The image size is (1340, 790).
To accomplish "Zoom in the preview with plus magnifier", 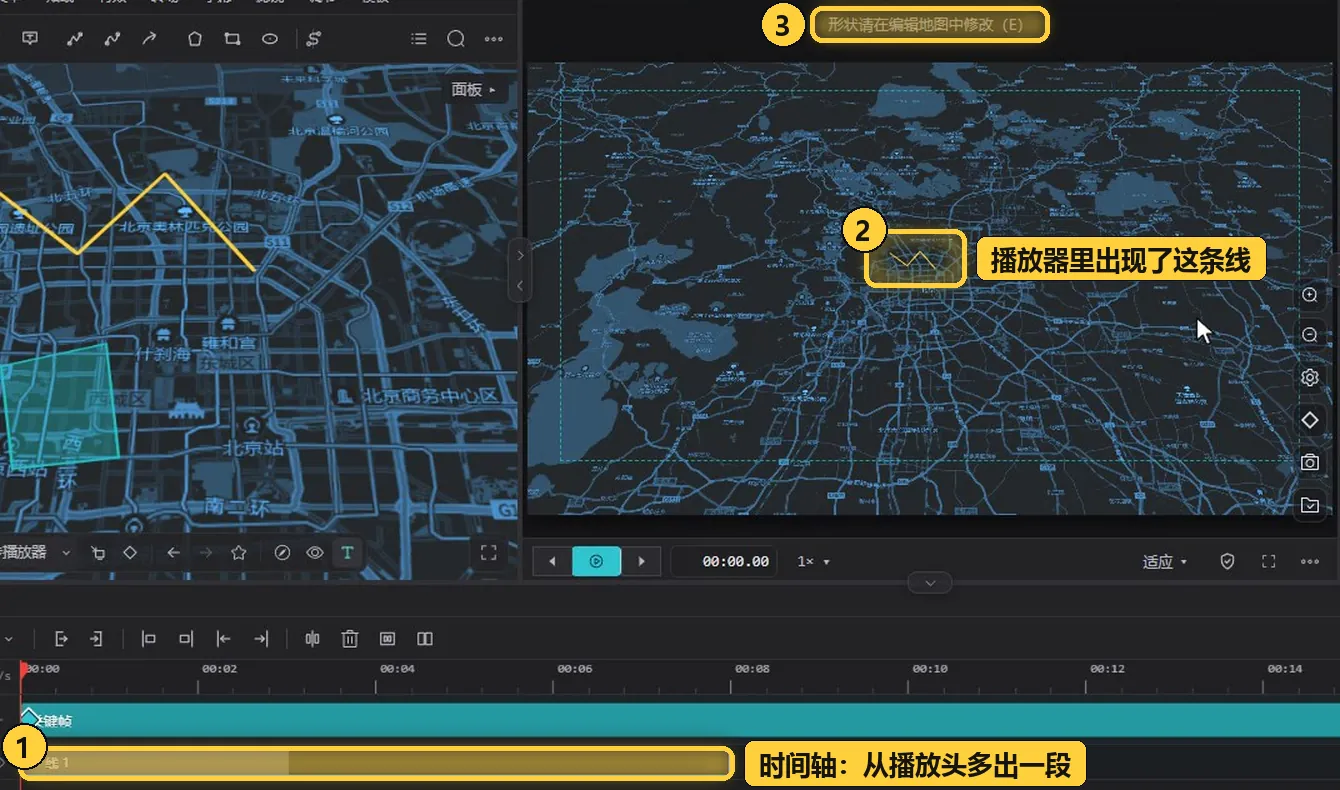I will coord(1310,295).
